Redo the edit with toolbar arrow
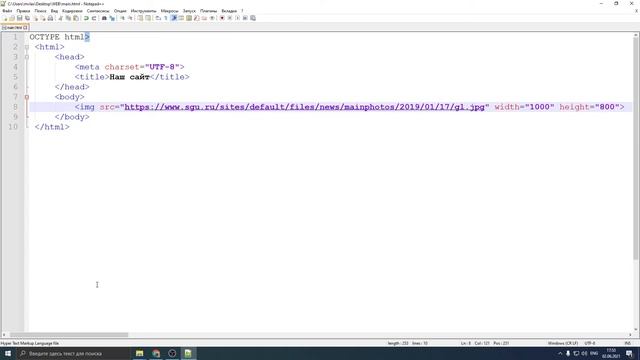The image size is (640, 360). tap(94, 18)
